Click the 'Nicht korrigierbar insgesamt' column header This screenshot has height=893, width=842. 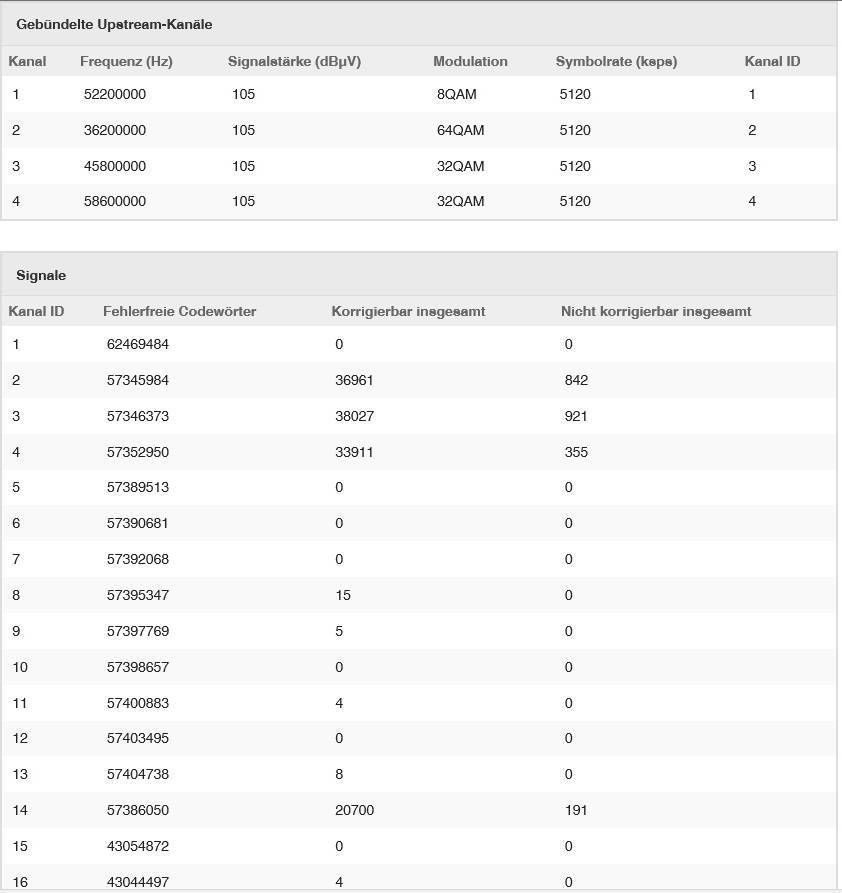click(x=656, y=312)
